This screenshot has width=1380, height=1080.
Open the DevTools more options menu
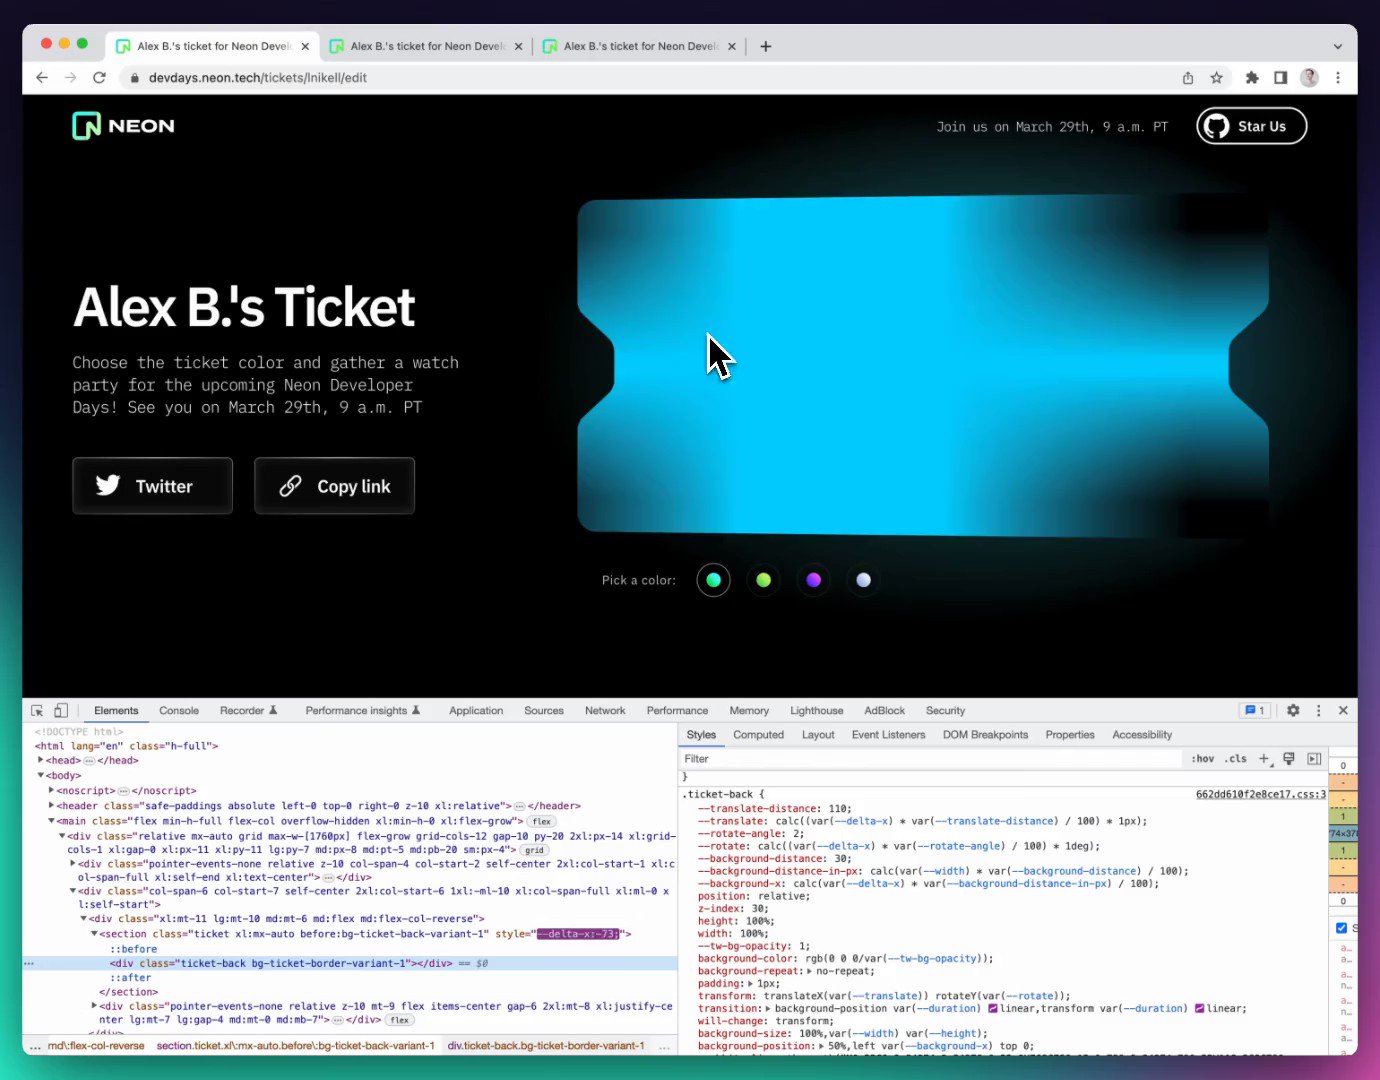1318,710
